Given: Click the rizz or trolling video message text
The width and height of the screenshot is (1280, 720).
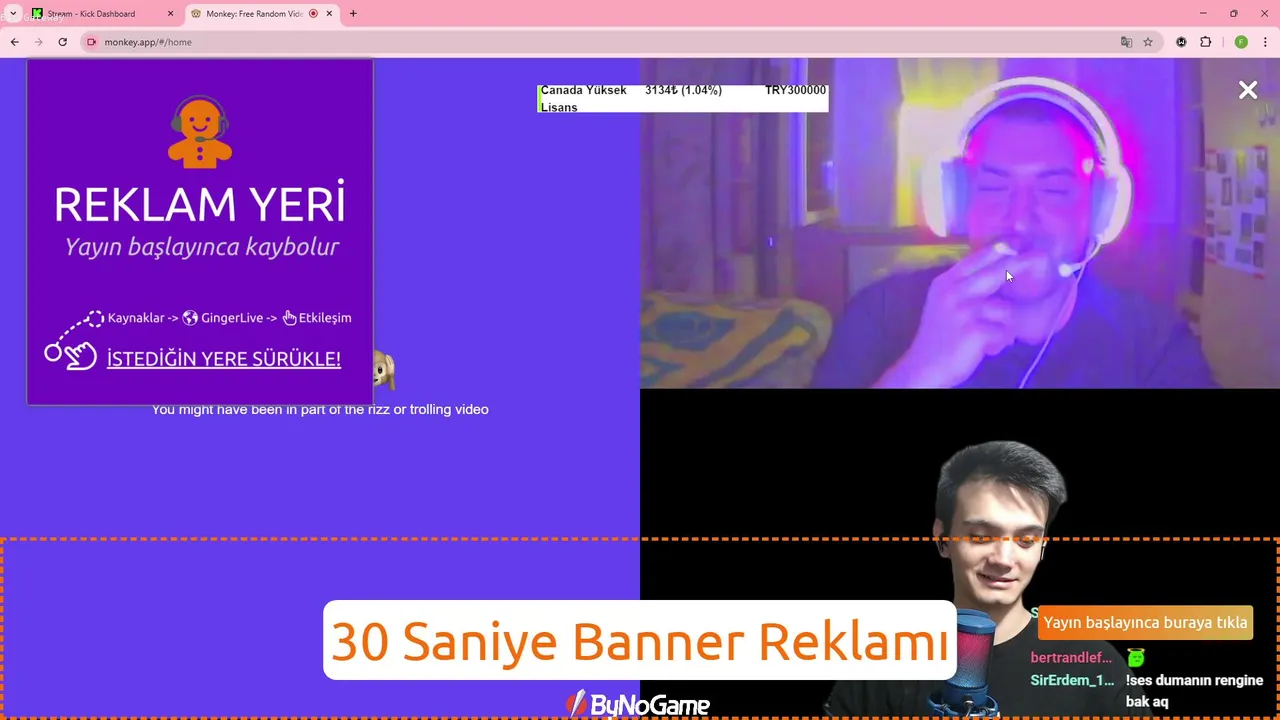Looking at the screenshot, I should click(320, 409).
